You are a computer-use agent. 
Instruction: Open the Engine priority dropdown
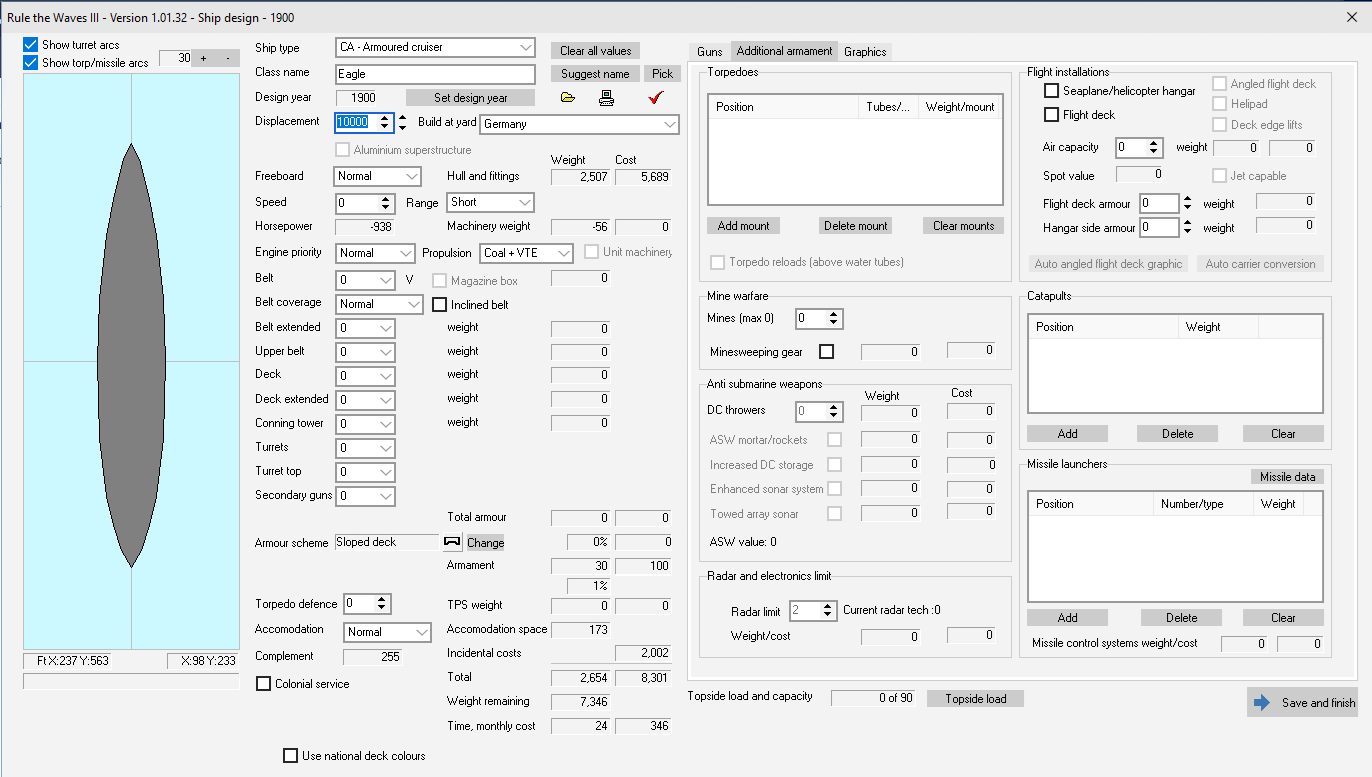click(375, 253)
